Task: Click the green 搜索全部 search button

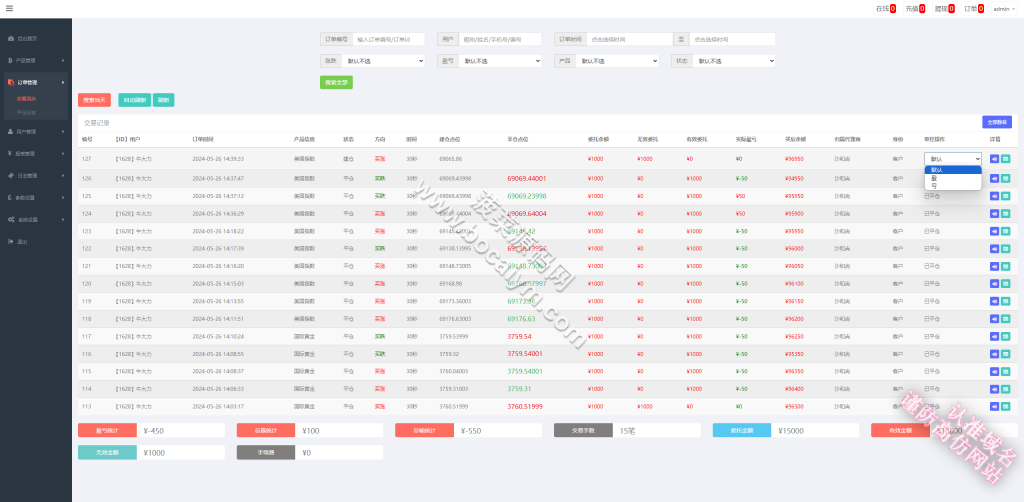Action: (336, 82)
